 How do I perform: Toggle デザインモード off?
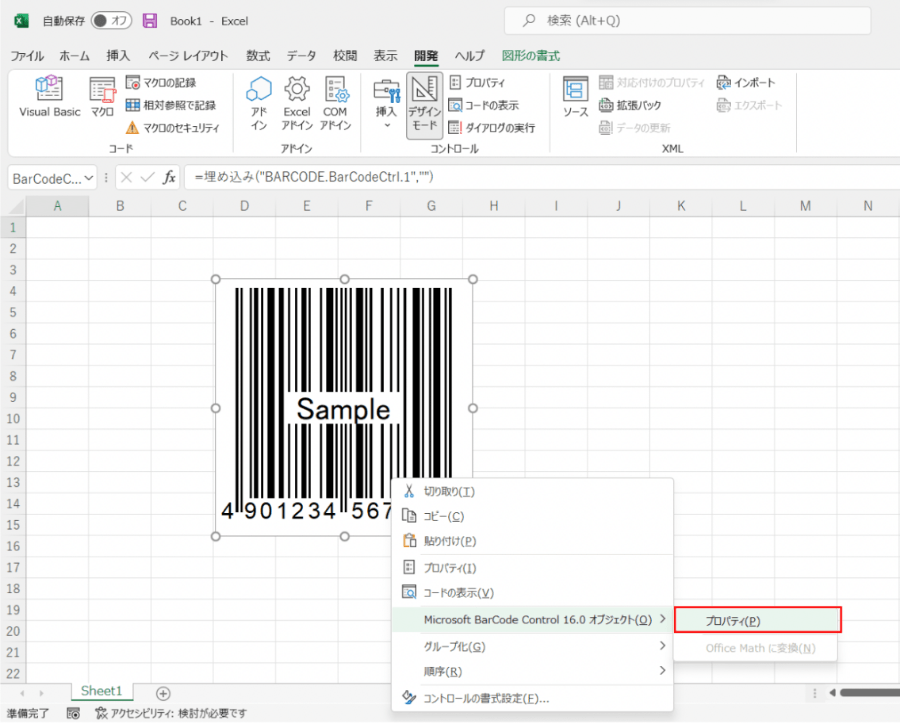[425, 106]
